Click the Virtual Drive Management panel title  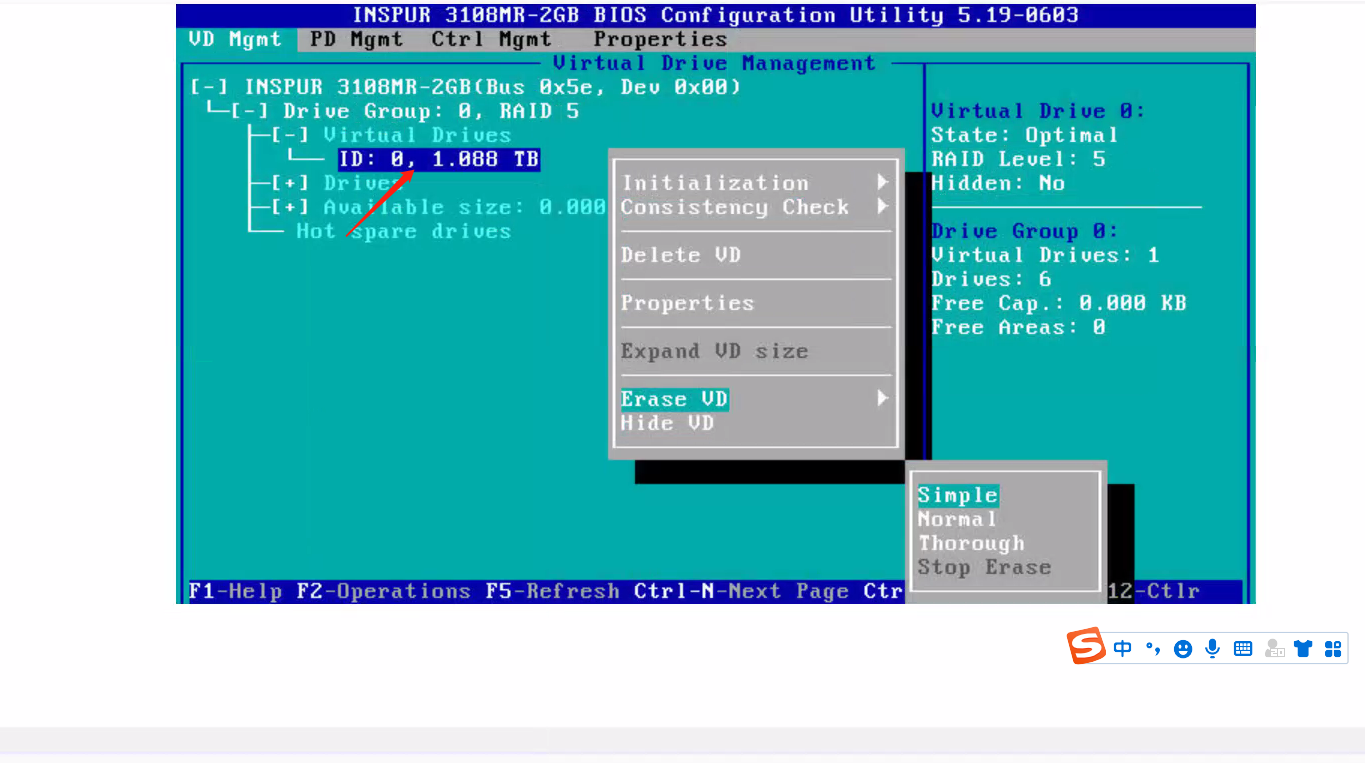715,63
